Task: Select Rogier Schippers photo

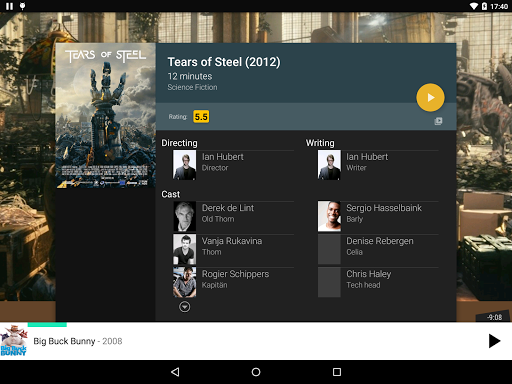Action: 184,282
